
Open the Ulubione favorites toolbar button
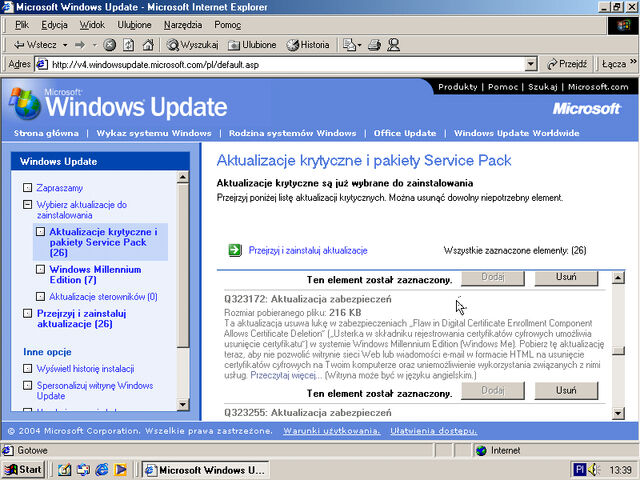[252, 45]
